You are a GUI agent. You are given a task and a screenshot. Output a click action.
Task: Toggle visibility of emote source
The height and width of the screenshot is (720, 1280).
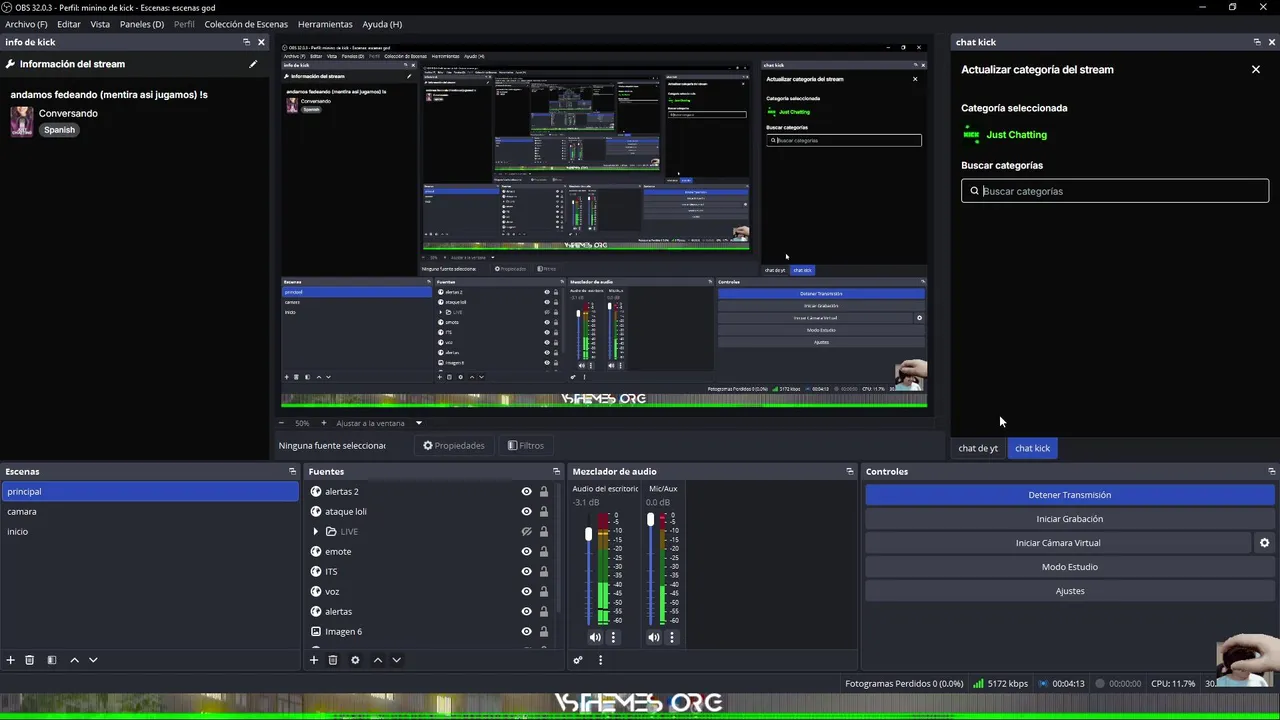coord(526,551)
